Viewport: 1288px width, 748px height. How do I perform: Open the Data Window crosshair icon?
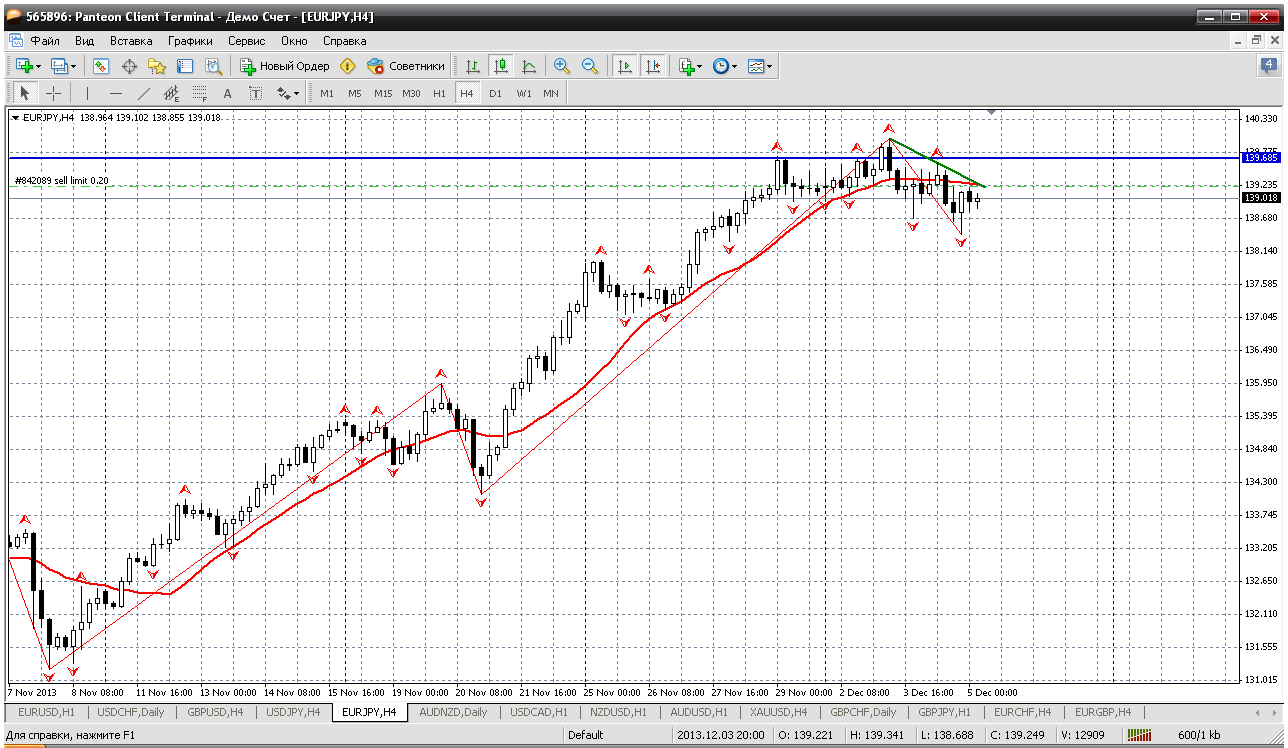[129, 66]
